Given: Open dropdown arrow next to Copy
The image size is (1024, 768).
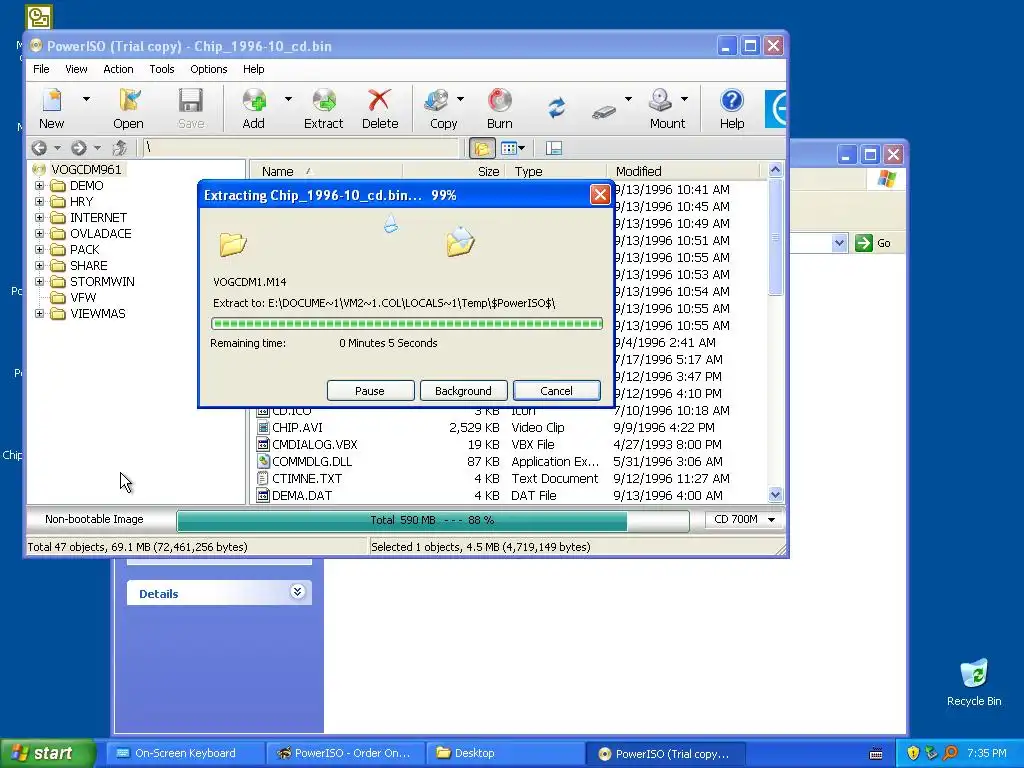Looking at the screenshot, I should (460, 99).
